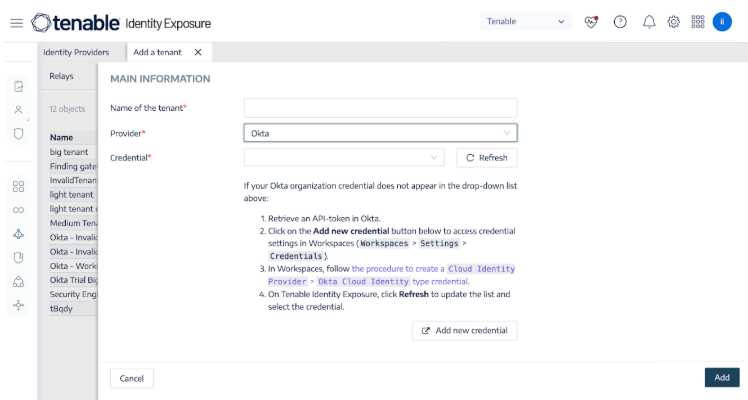Open the sidebar shield icon below user icon
Image resolution: width=748 pixels, height=400 pixels.
coord(19,133)
